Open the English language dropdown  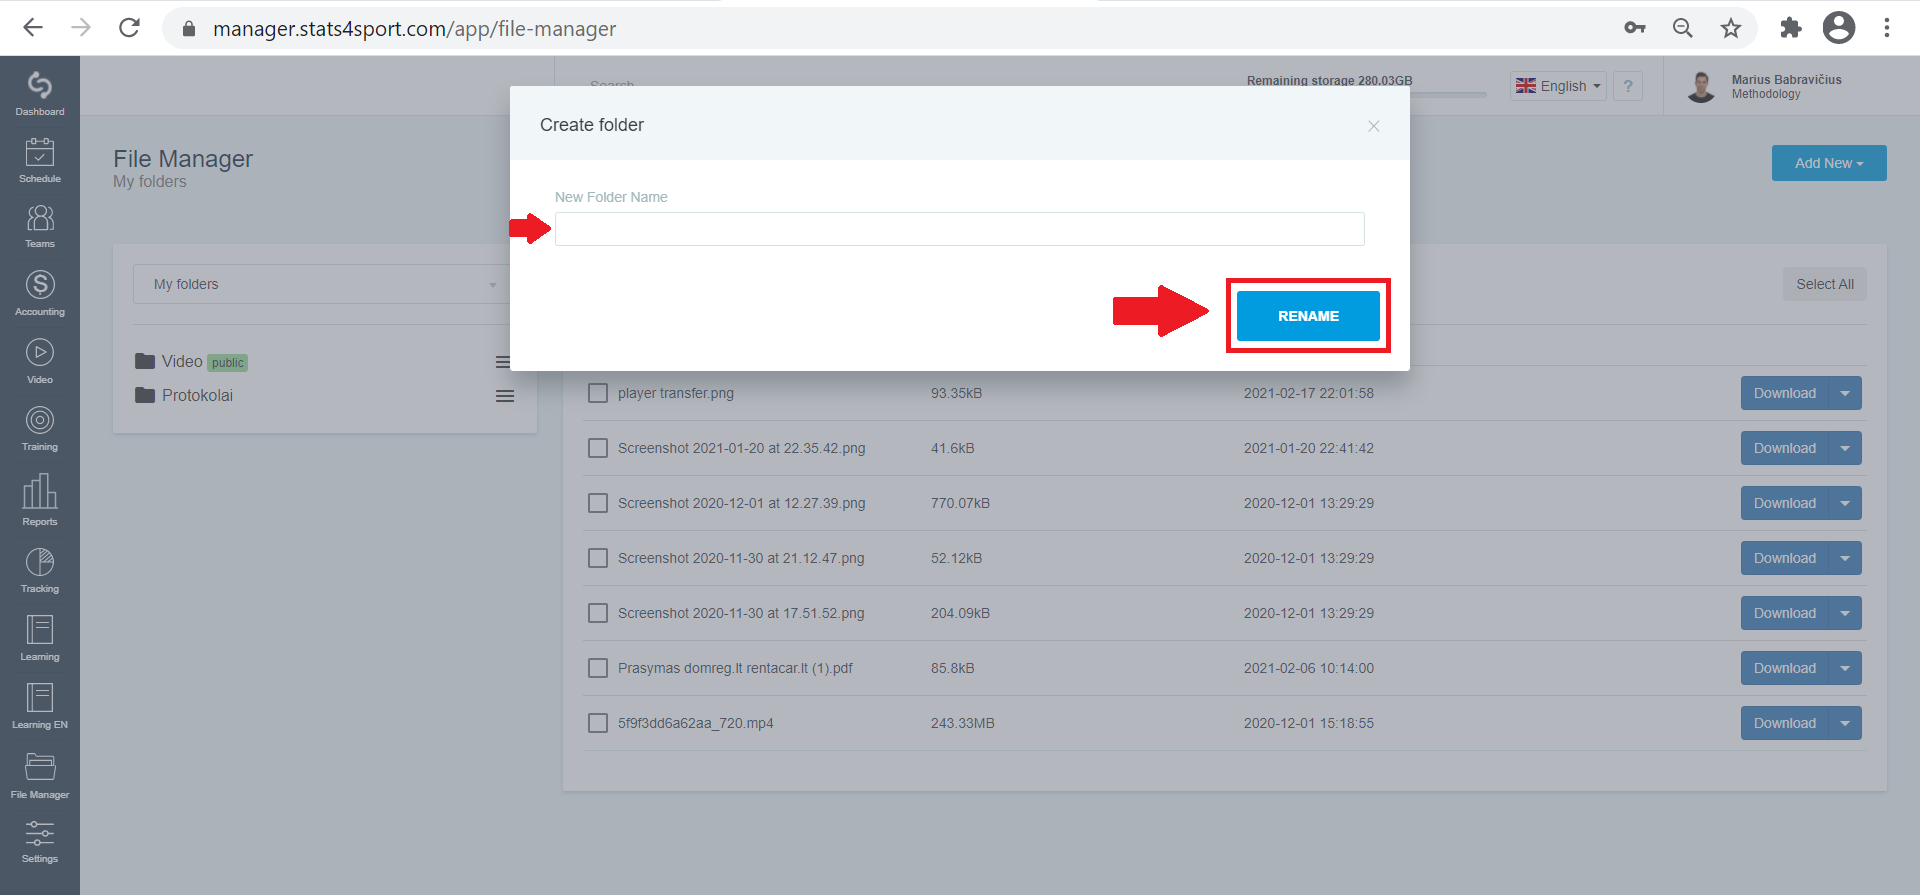click(1558, 86)
